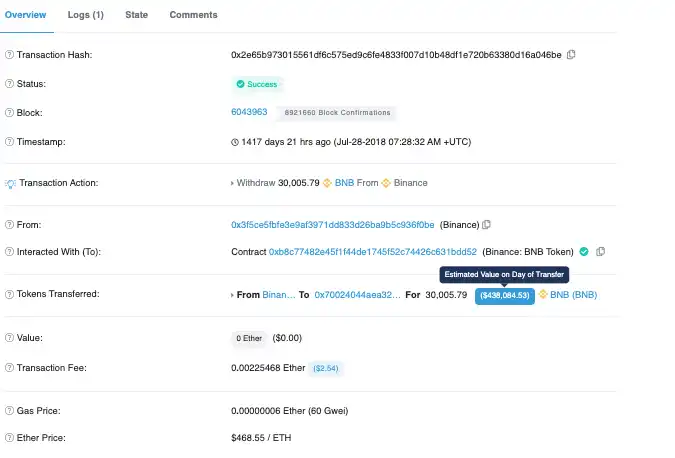Copy the BNB Token contract address

(601, 252)
